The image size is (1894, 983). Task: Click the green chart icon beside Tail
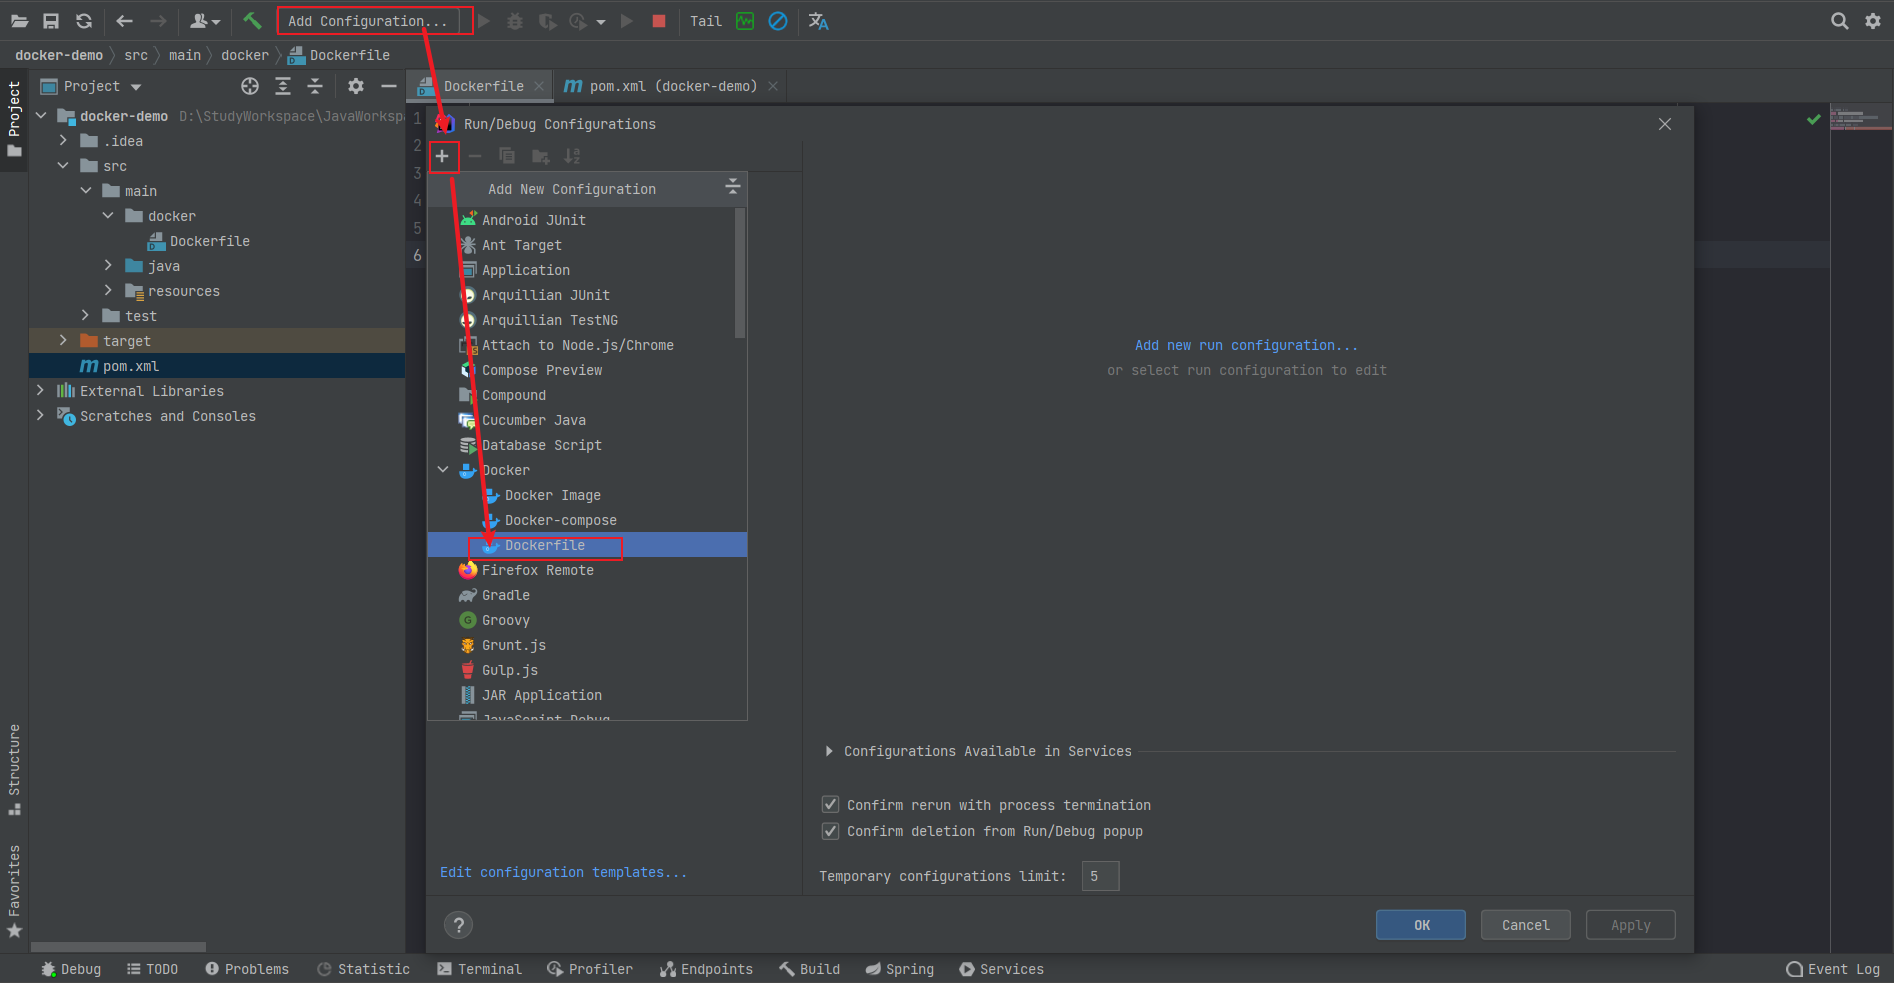pos(745,21)
